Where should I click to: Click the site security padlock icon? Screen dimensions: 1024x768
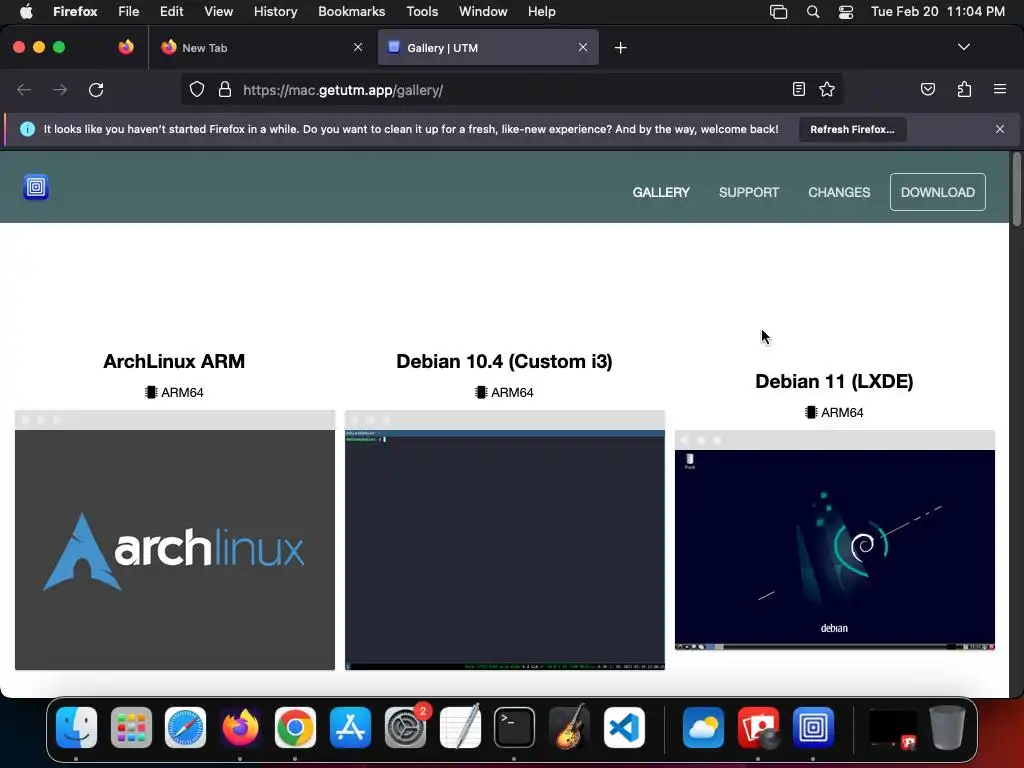pyautogui.click(x=225, y=89)
